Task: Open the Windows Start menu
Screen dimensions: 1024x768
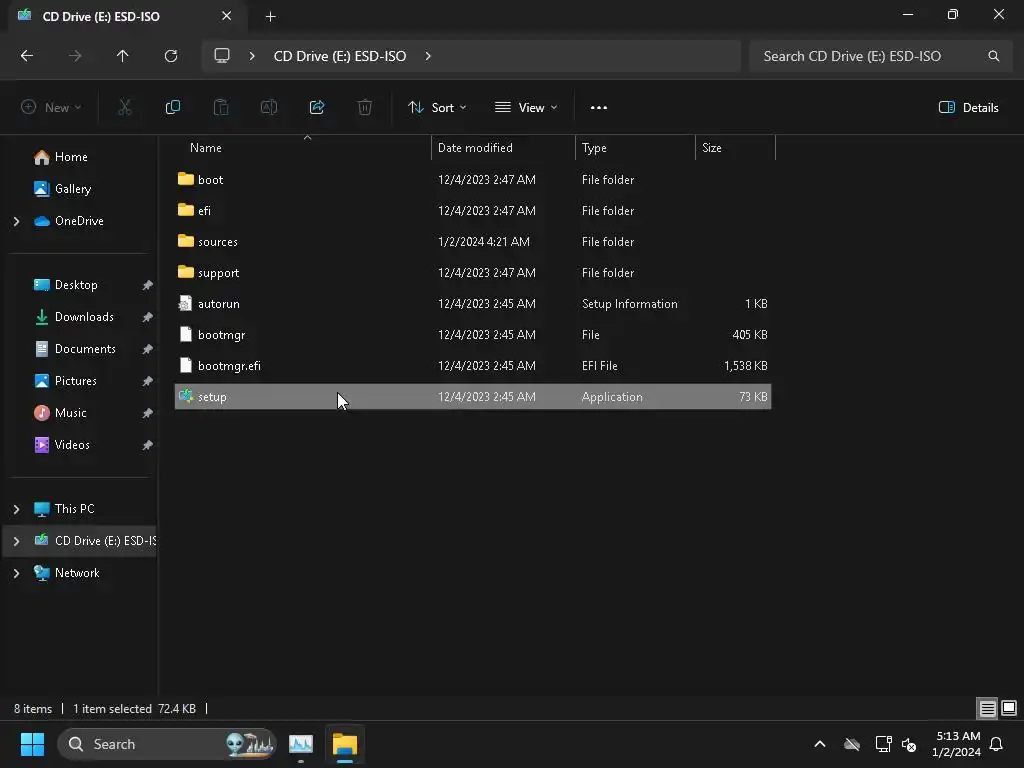Action: point(32,744)
